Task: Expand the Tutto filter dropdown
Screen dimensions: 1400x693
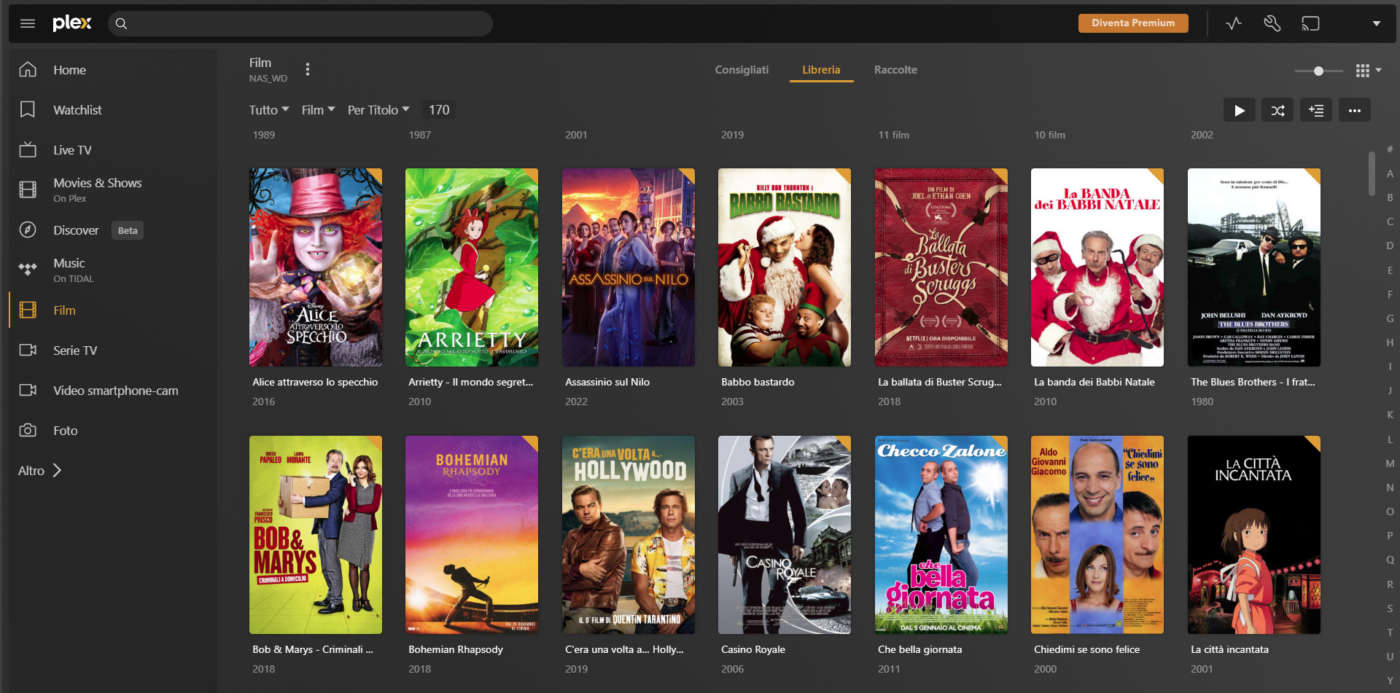Action: tap(269, 110)
